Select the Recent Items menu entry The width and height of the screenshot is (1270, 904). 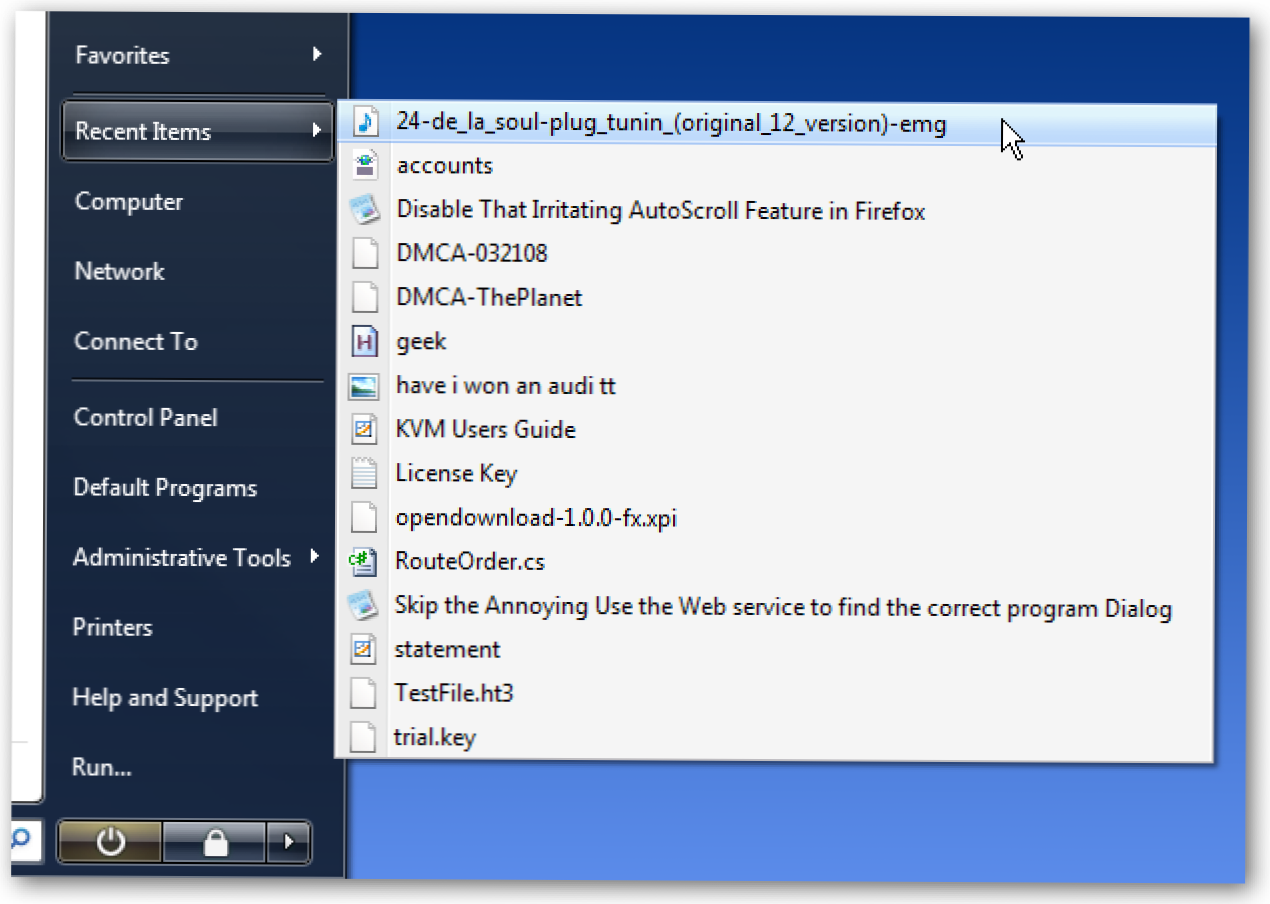(143, 131)
